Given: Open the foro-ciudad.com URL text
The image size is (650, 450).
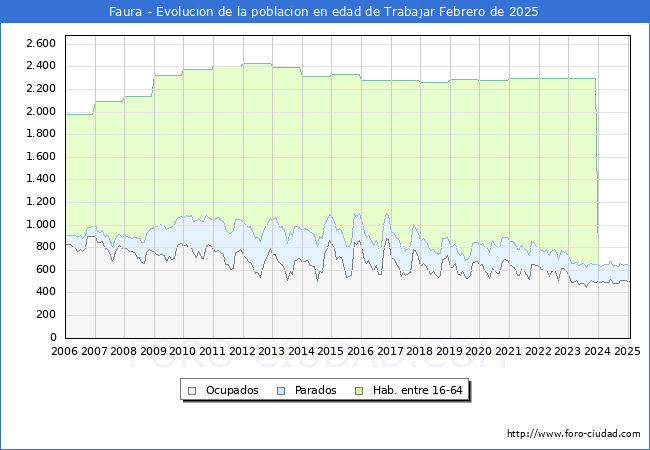Looking at the screenshot, I should (574, 433).
